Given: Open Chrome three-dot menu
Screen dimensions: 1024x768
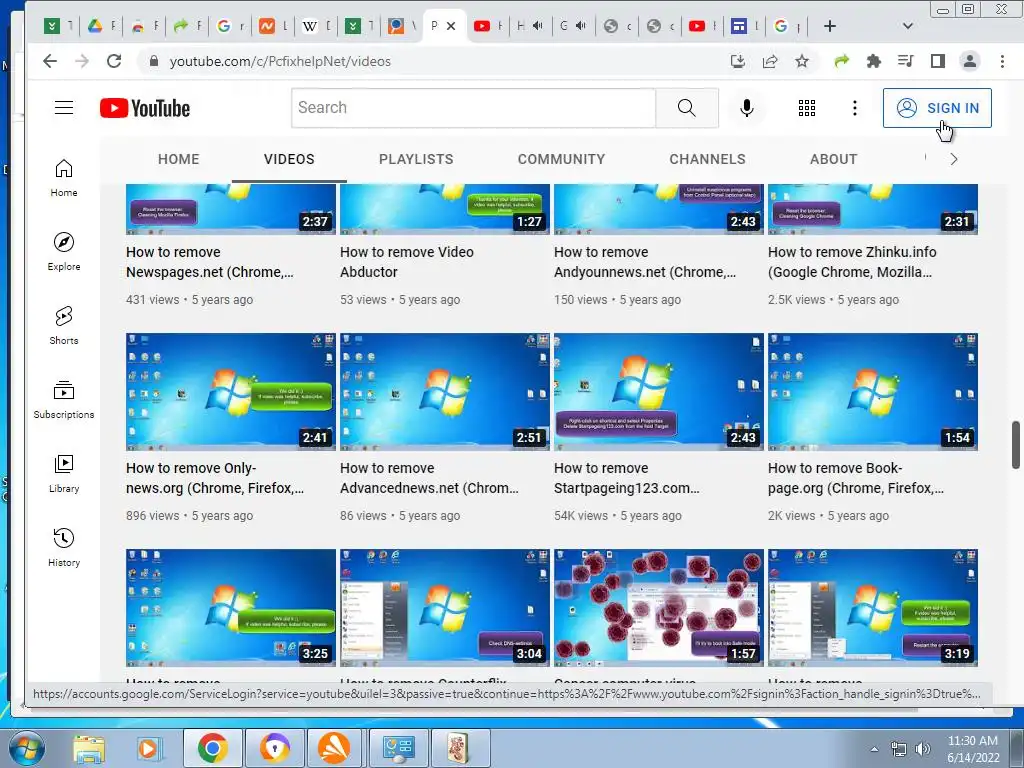Looking at the screenshot, I should [x=1002, y=61].
